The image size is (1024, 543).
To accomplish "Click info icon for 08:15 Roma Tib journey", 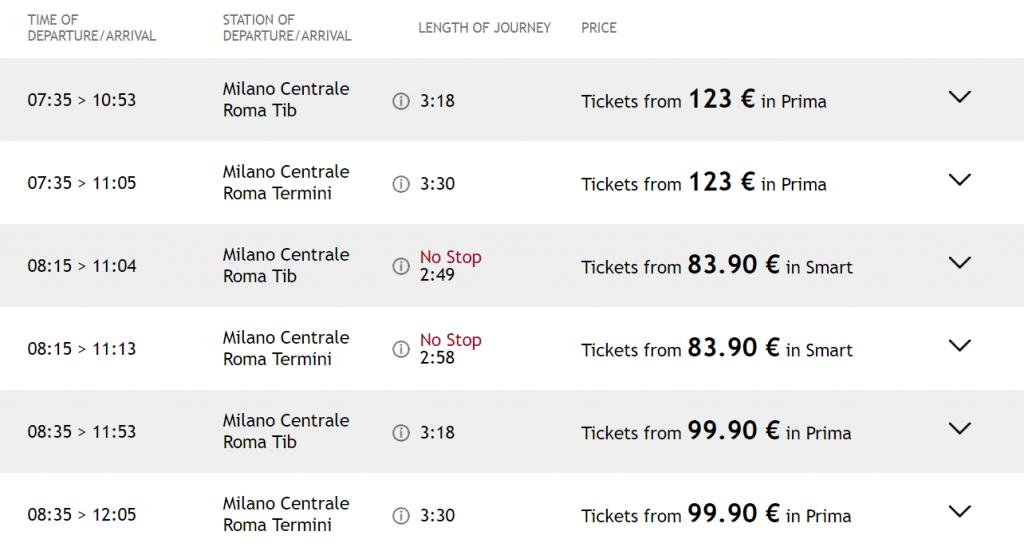I will [x=401, y=266].
